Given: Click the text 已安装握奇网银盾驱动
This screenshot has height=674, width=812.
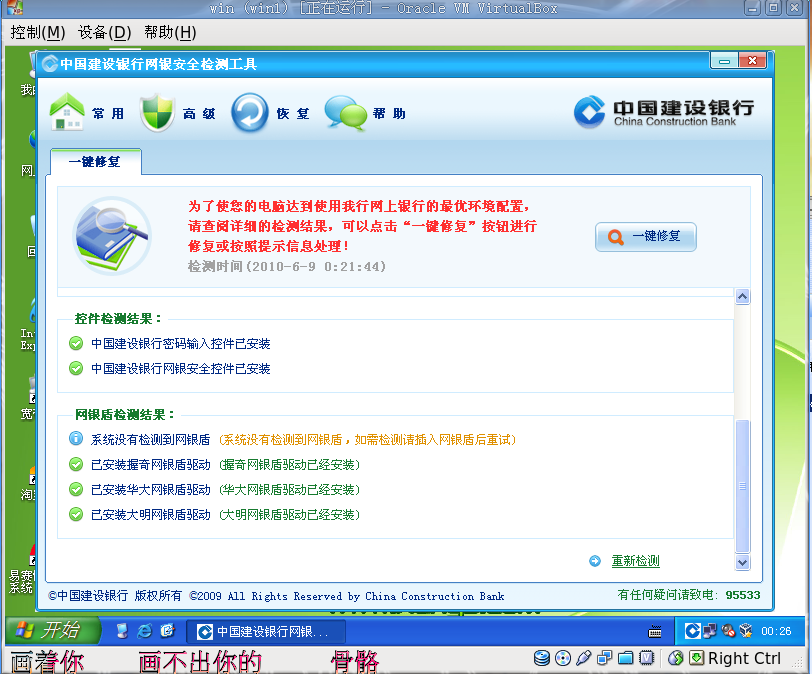Looking at the screenshot, I should [151, 465].
